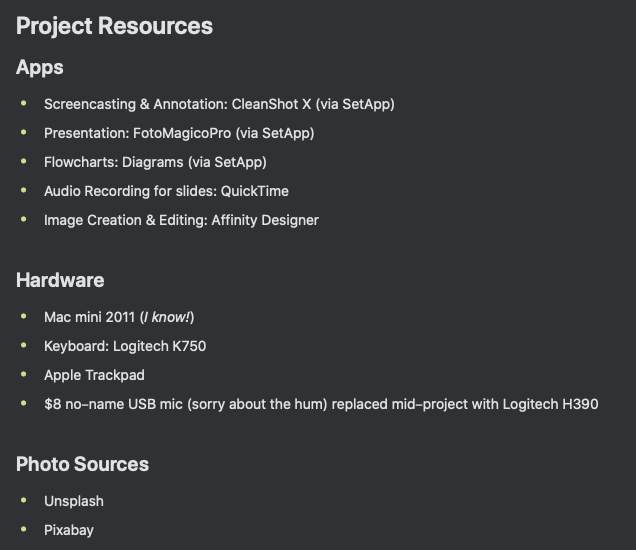Screen dimensions: 636x550
Task: Select the Flowcharts Diagrams list entry
Action: 155,162
